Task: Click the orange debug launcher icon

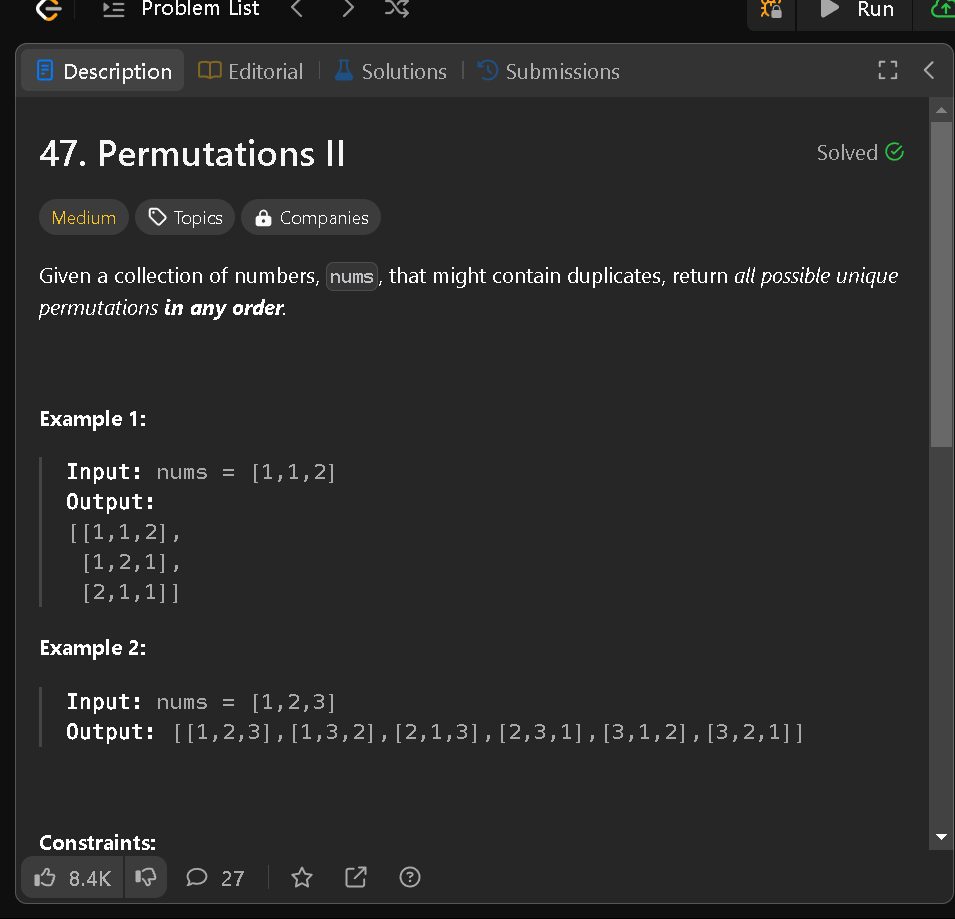Action: tap(769, 10)
